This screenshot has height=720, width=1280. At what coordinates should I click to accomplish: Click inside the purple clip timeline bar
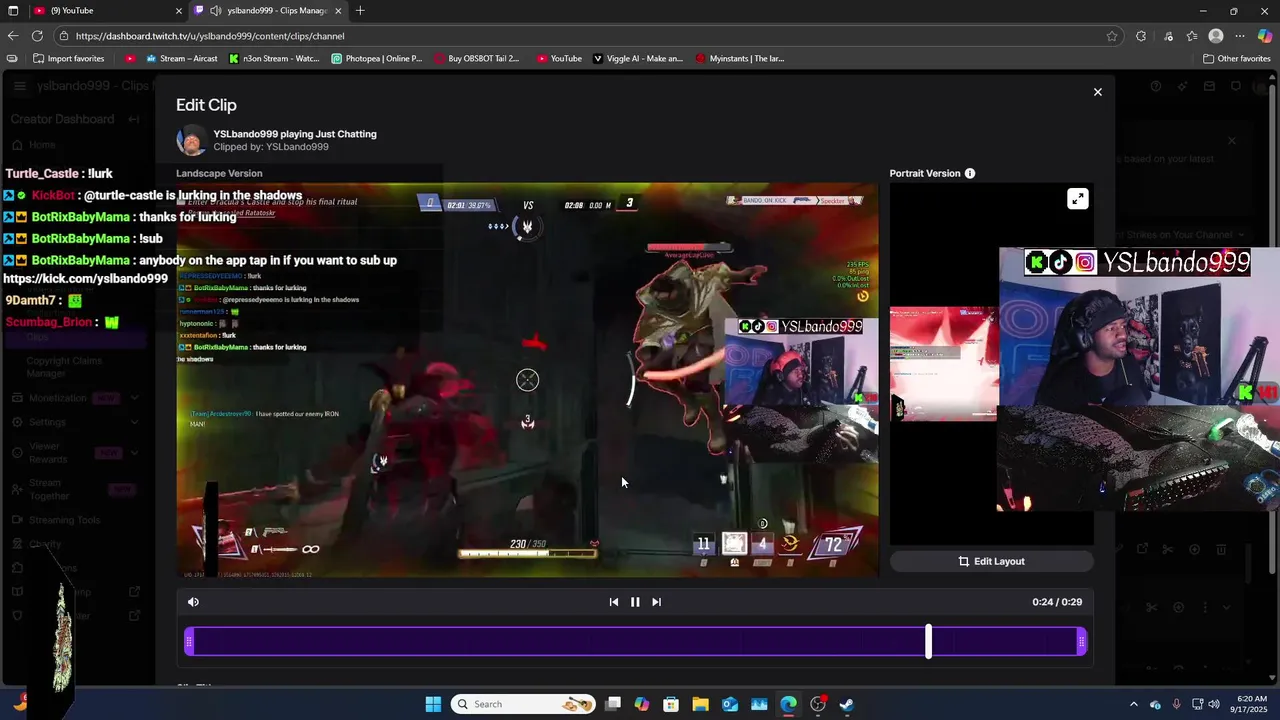coord(635,642)
